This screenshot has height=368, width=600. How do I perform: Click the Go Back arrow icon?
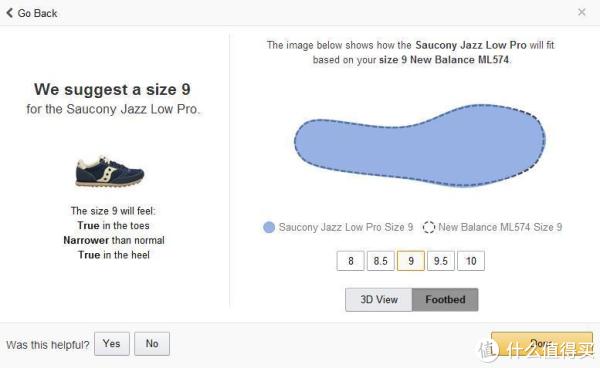(10, 13)
